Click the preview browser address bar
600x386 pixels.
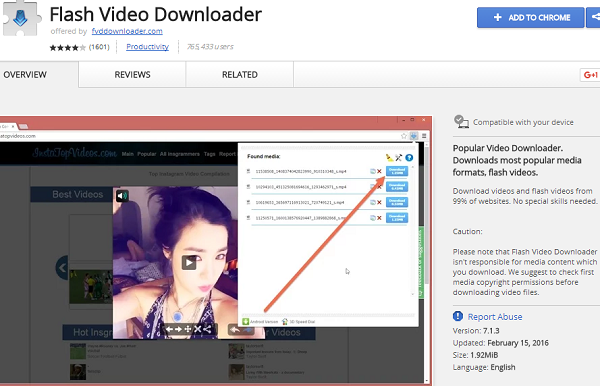tap(199, 136)
